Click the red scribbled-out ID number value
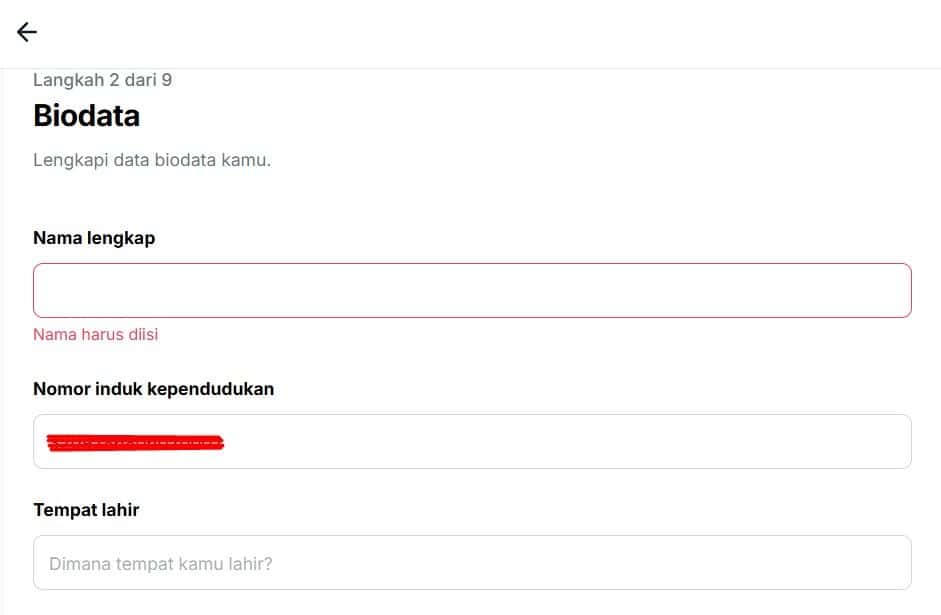 click(x=135, y=442)
